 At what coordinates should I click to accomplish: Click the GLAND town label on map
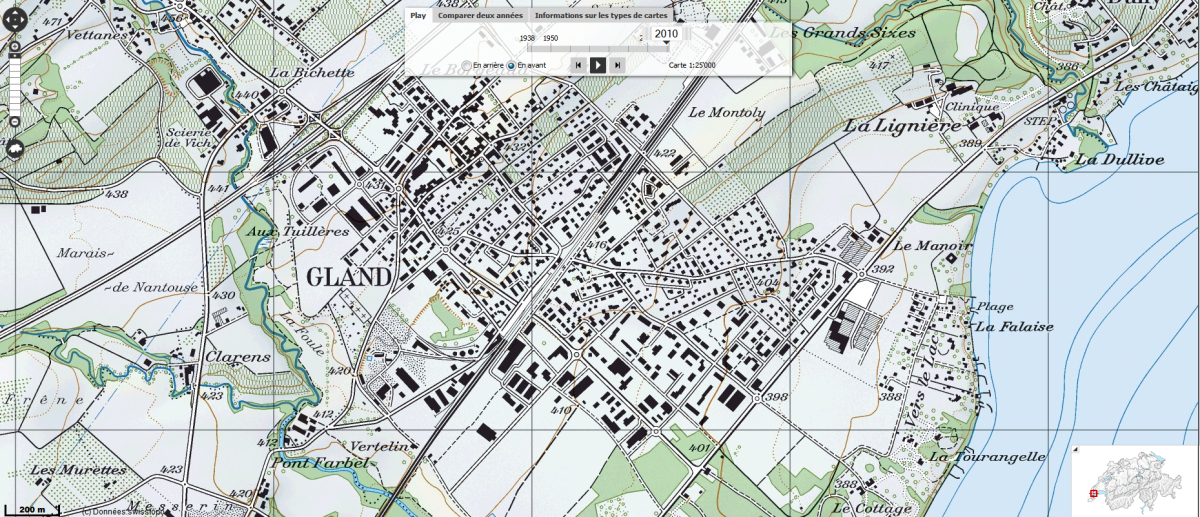[x=349, y=277]
